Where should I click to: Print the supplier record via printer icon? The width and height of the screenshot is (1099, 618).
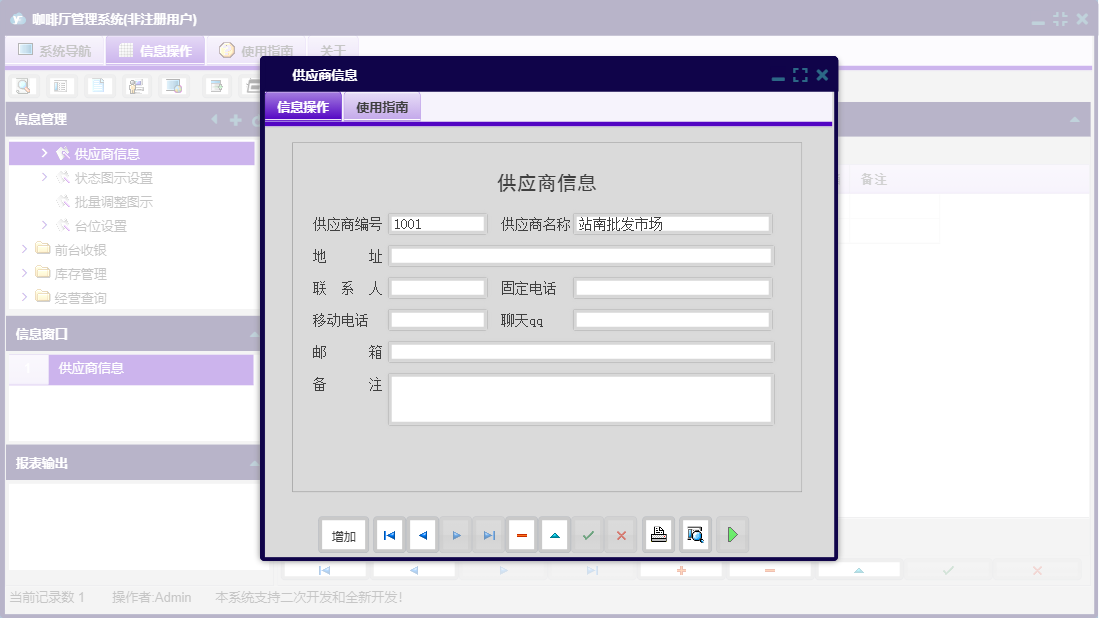(658, 534)
